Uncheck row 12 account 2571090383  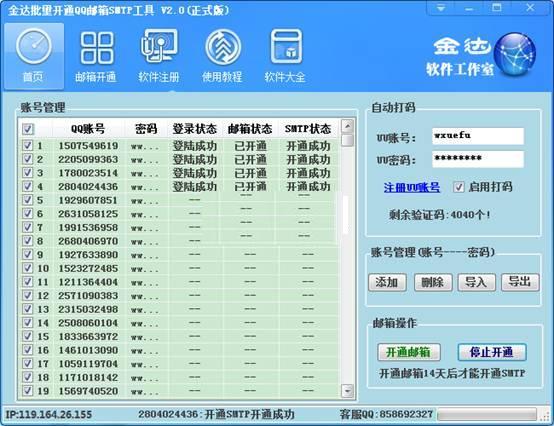tap(28, 295)
